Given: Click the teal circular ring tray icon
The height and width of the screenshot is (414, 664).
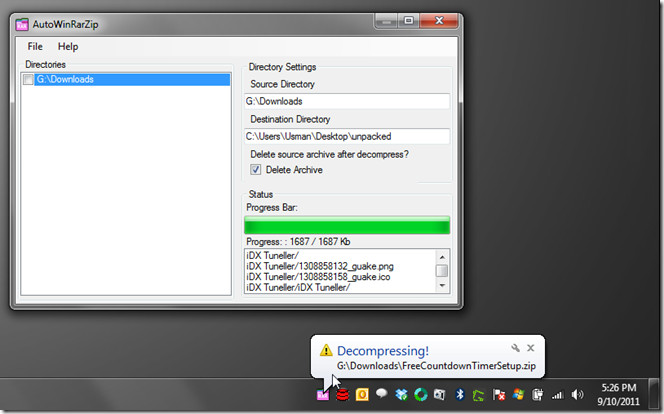Looking at the screenshot, I should [x=421, y=395].
